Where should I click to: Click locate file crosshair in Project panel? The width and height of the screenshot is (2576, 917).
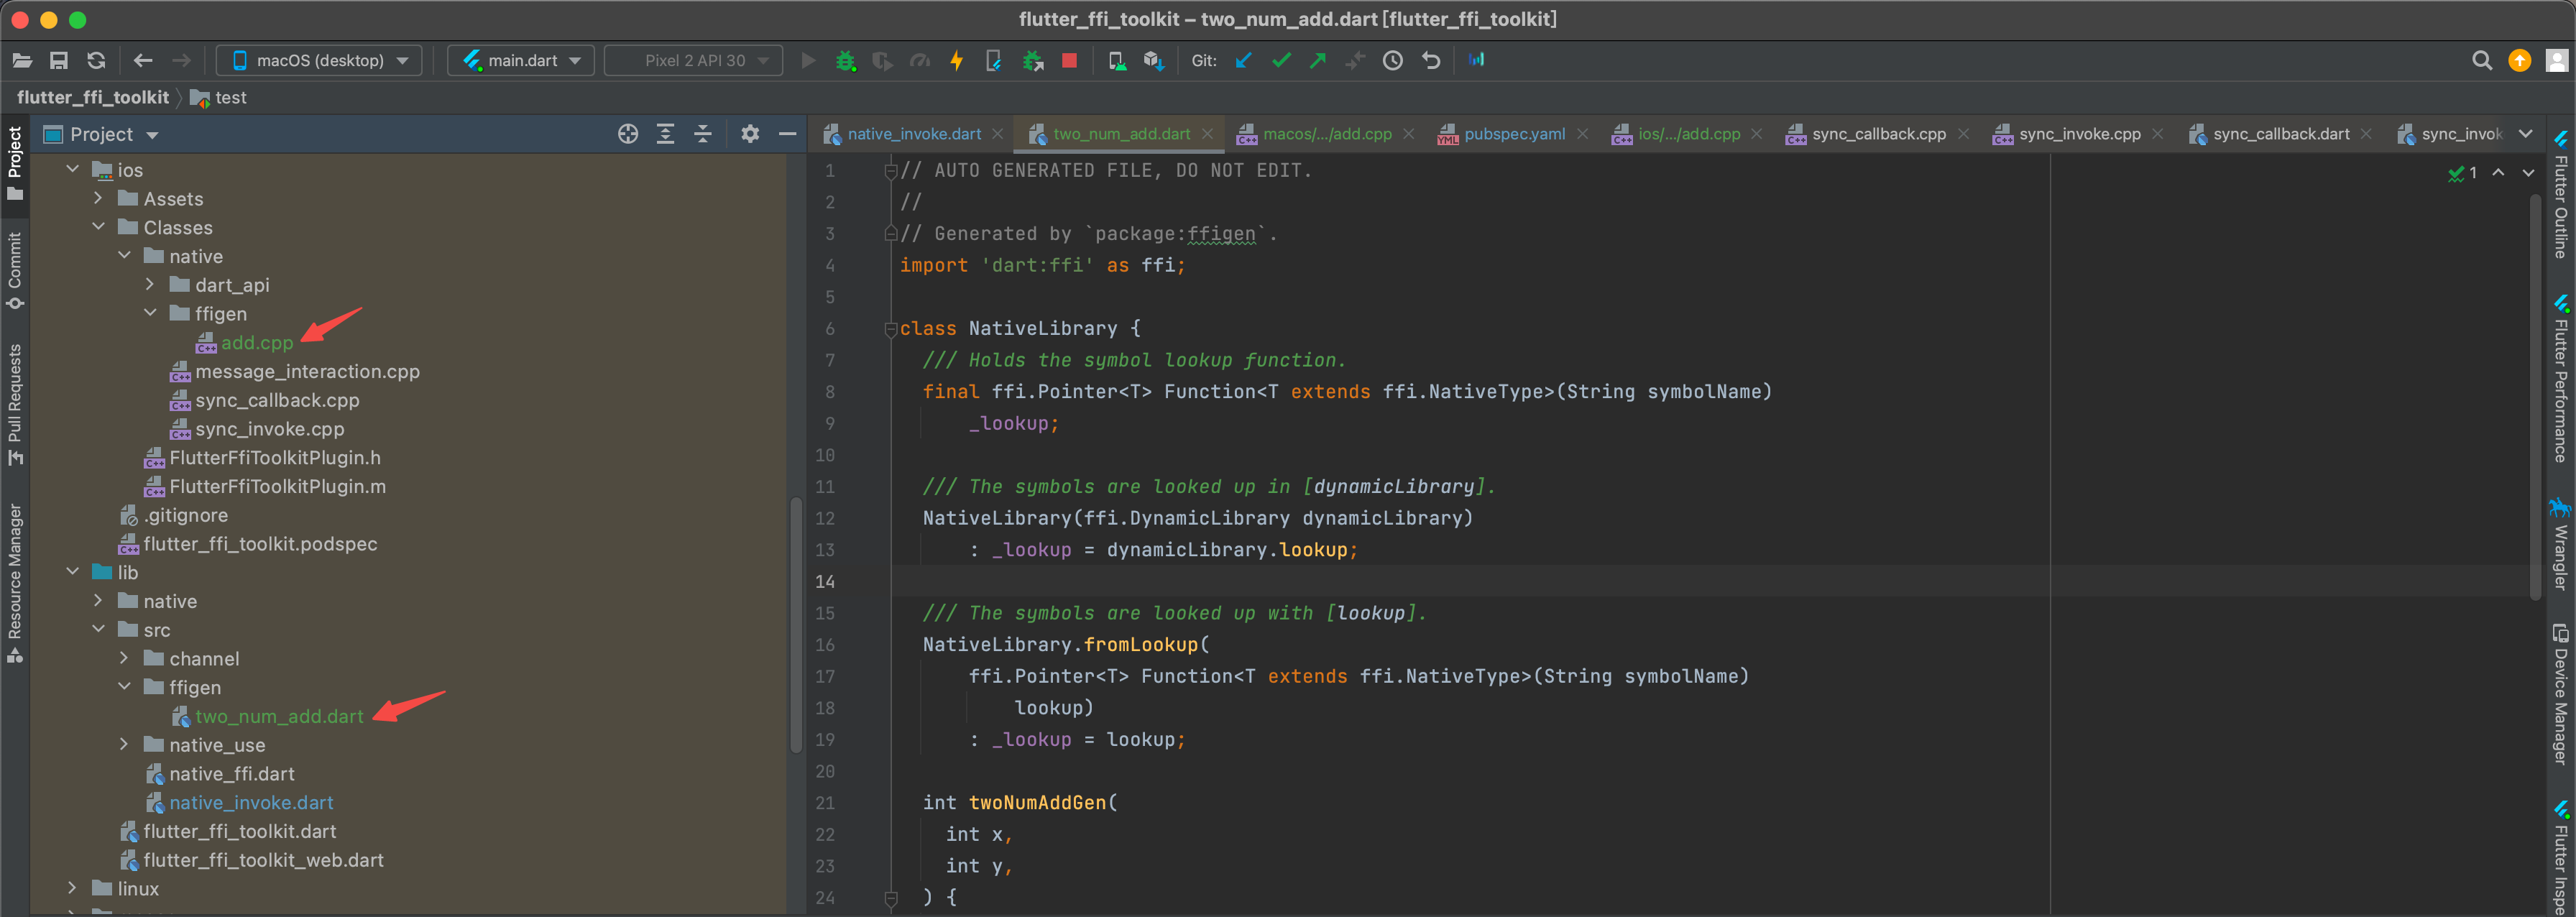coord(627,134)
